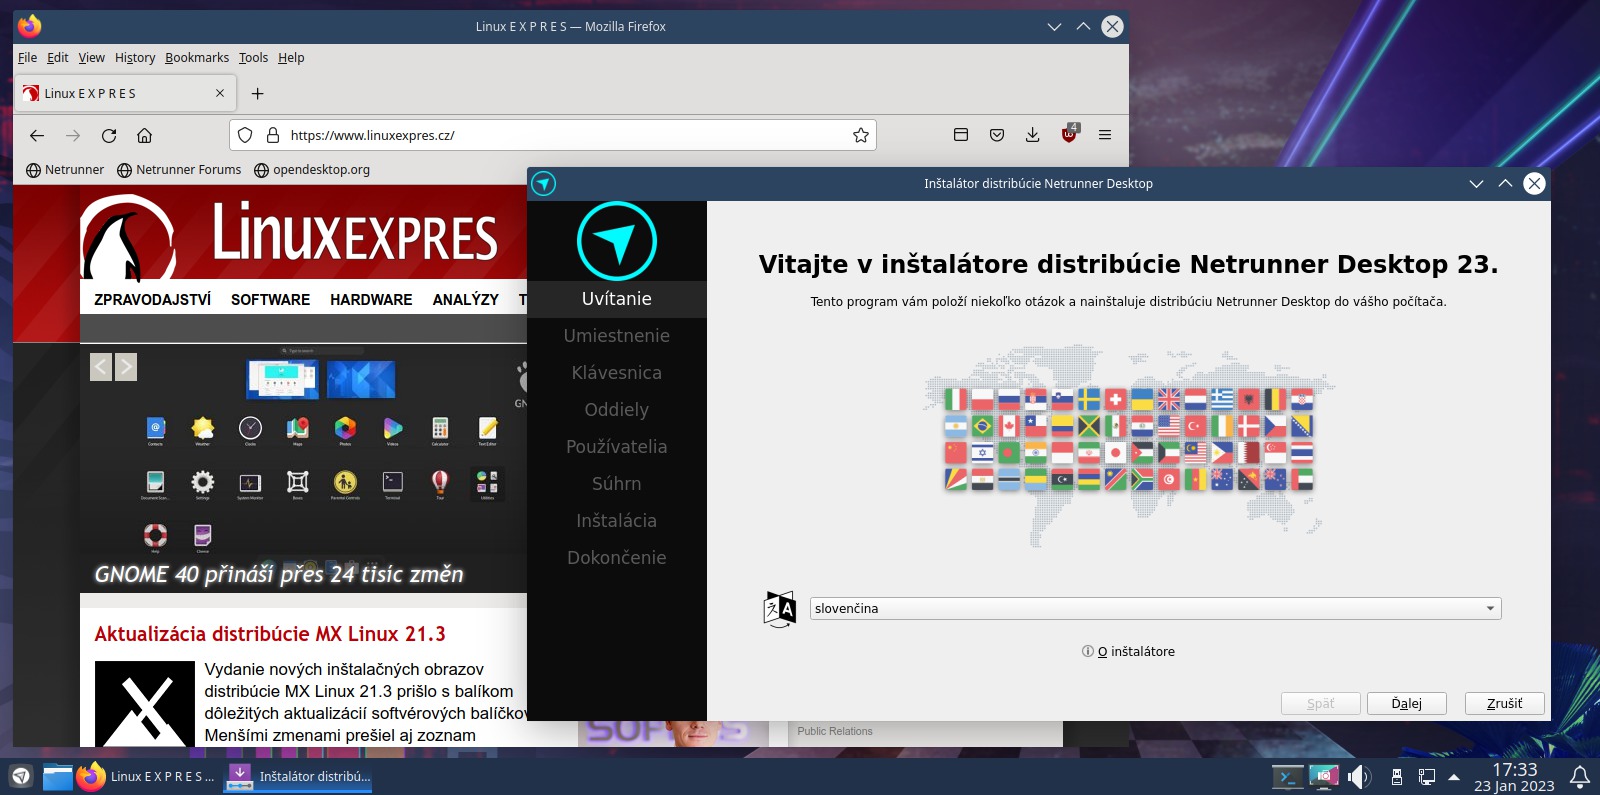1600x795 pixels.
Task: Click the uBlock shield extension icon
Action: (x=1069, y=134)
